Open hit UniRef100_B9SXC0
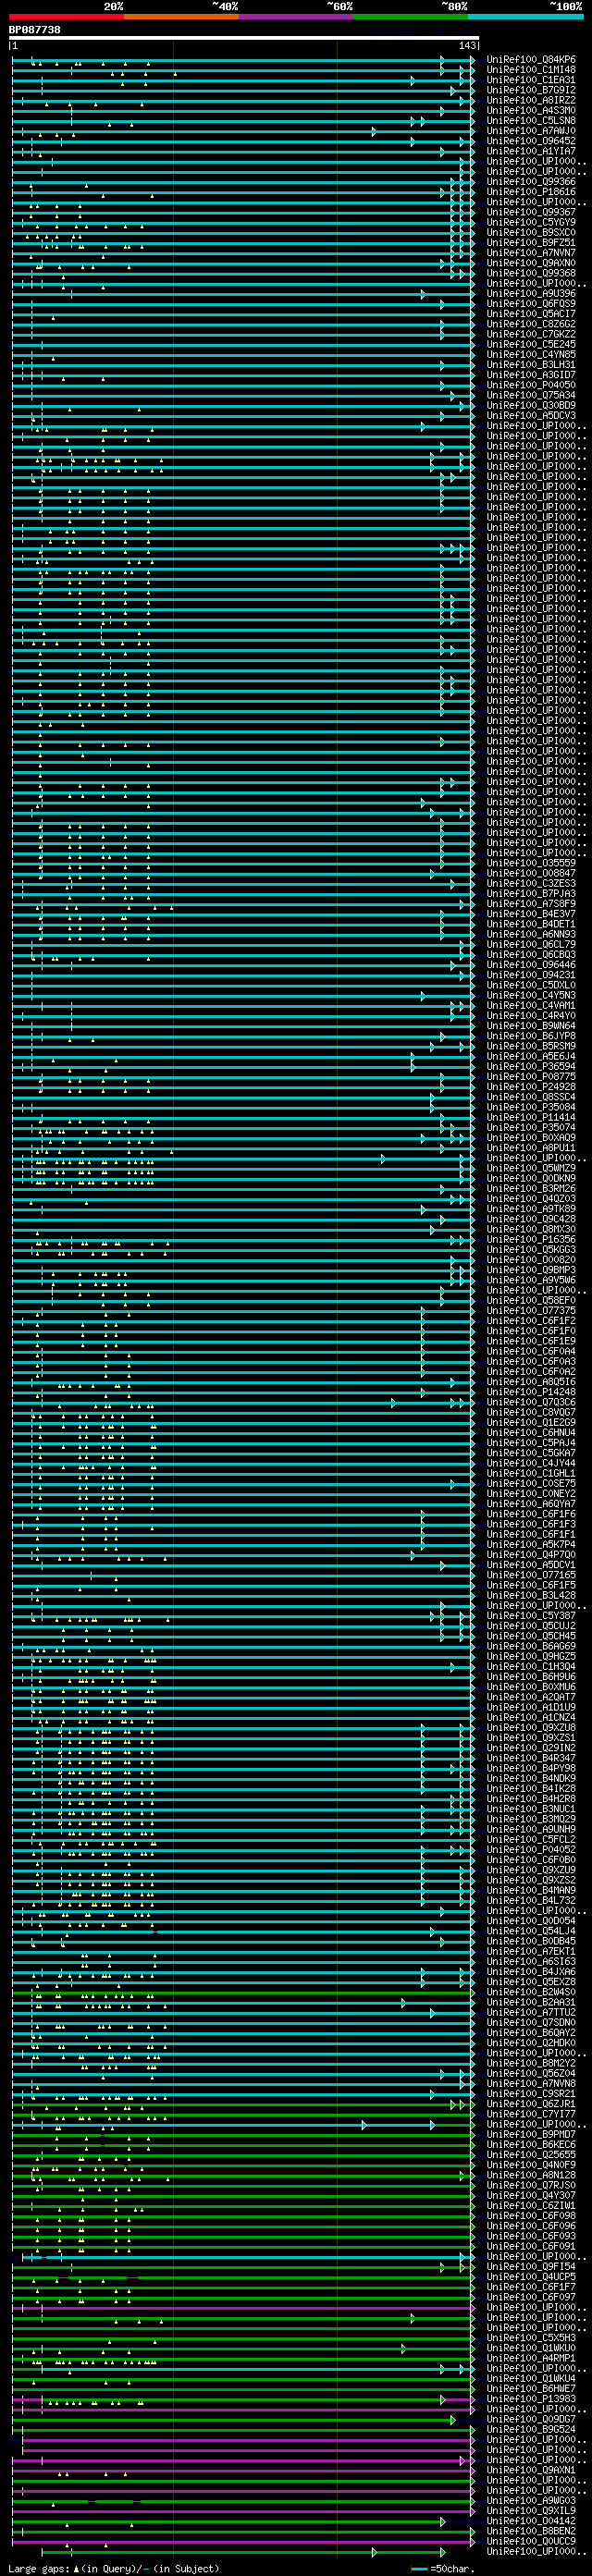Image resolution: width=592 pixels, height=2576 pixels. coord(531,233)
